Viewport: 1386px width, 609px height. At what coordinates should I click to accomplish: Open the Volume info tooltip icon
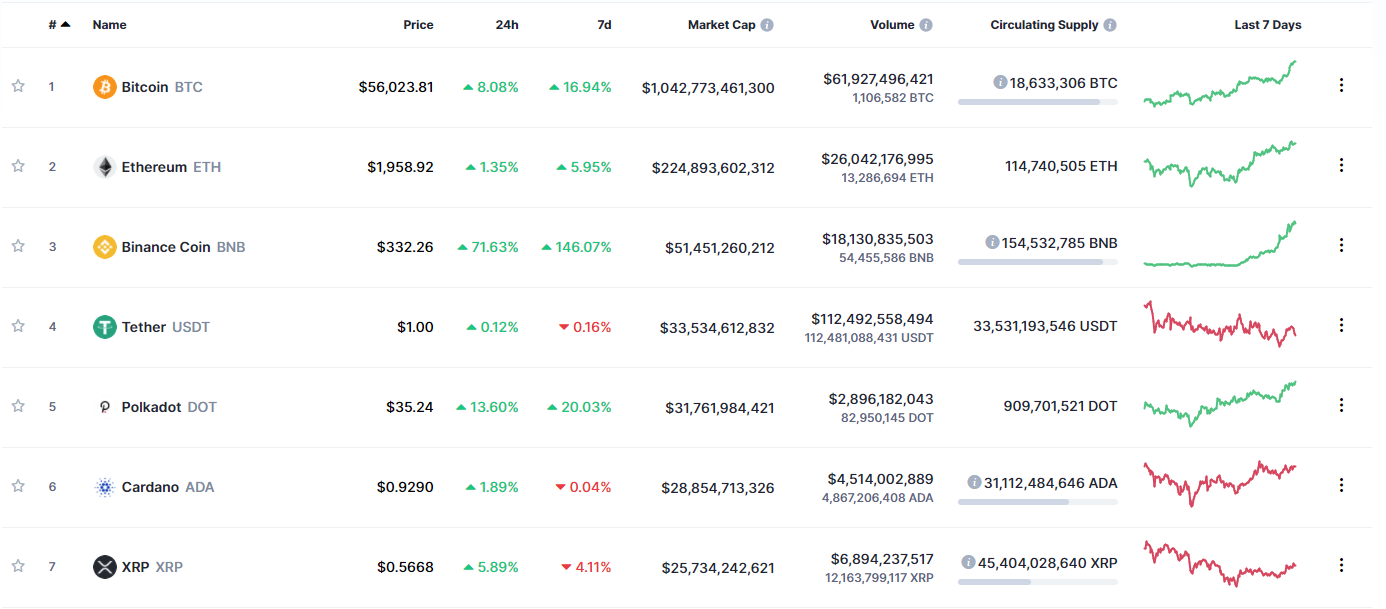pos(926,25)
